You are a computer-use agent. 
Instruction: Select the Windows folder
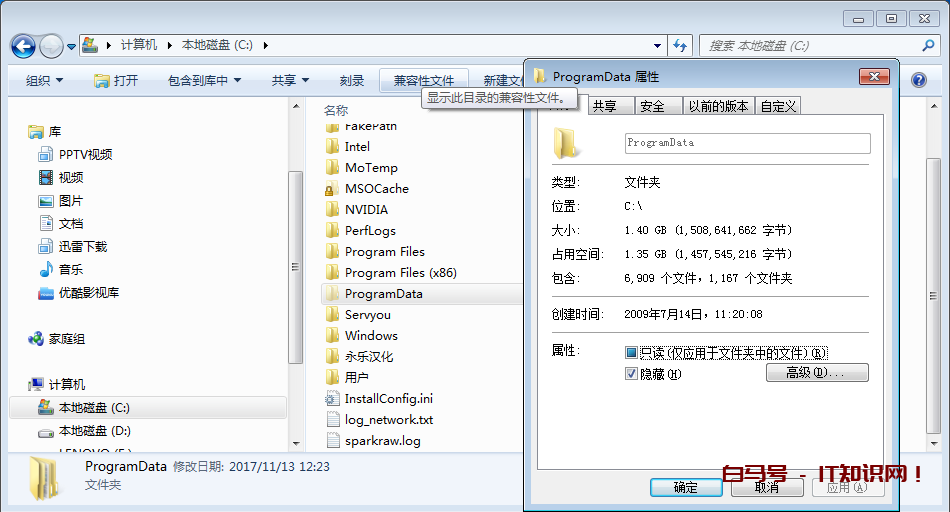(x=371, y=336)
